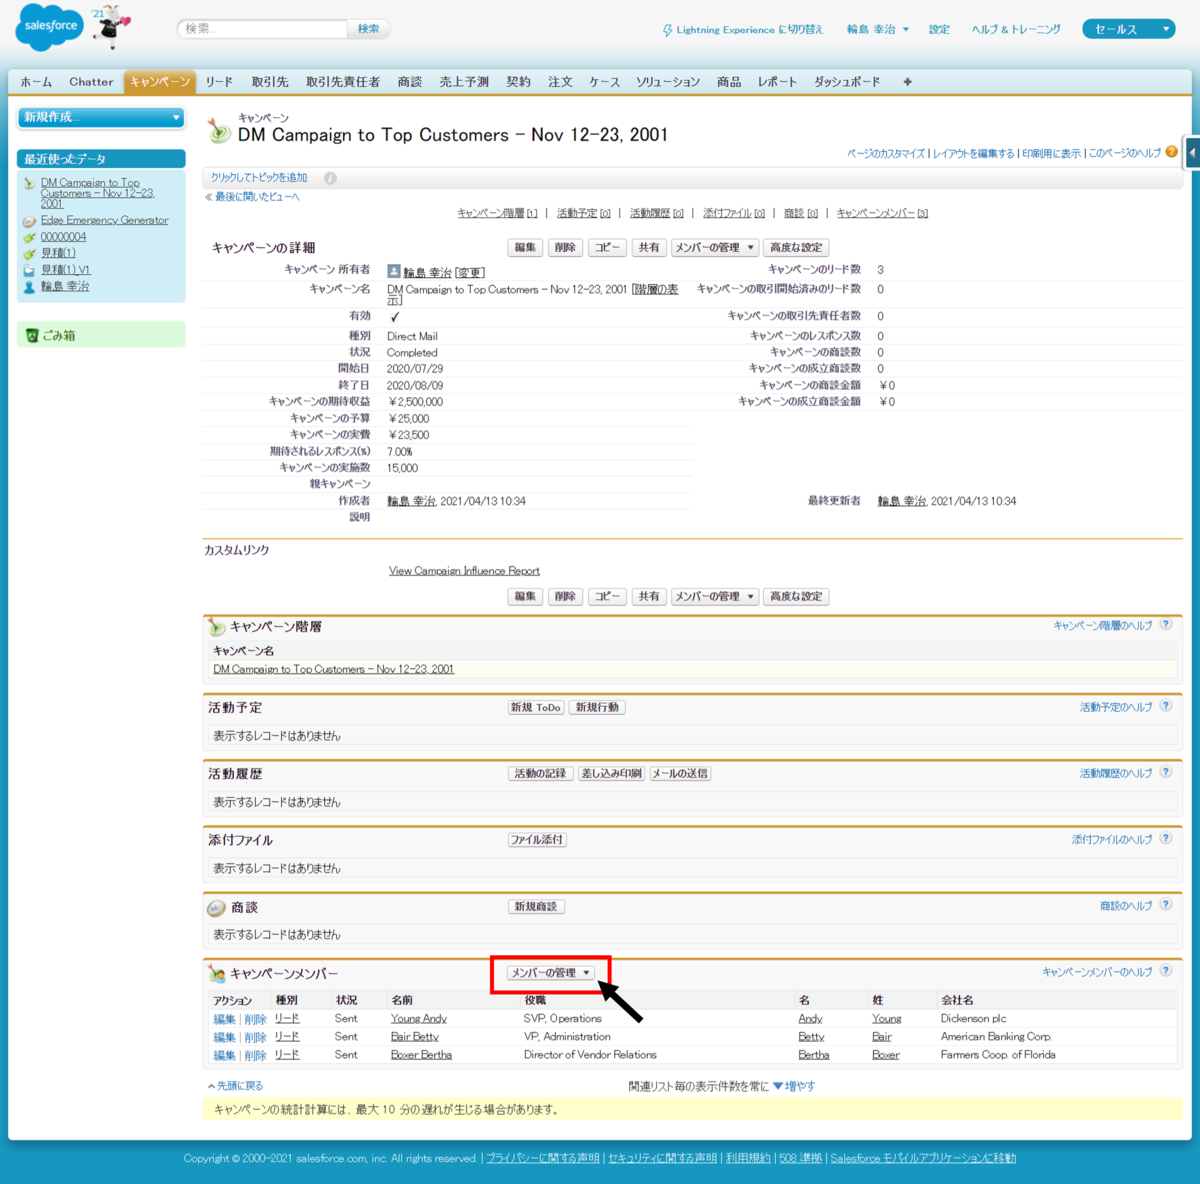Click the メールの送信 button

(x=680, y=773)
